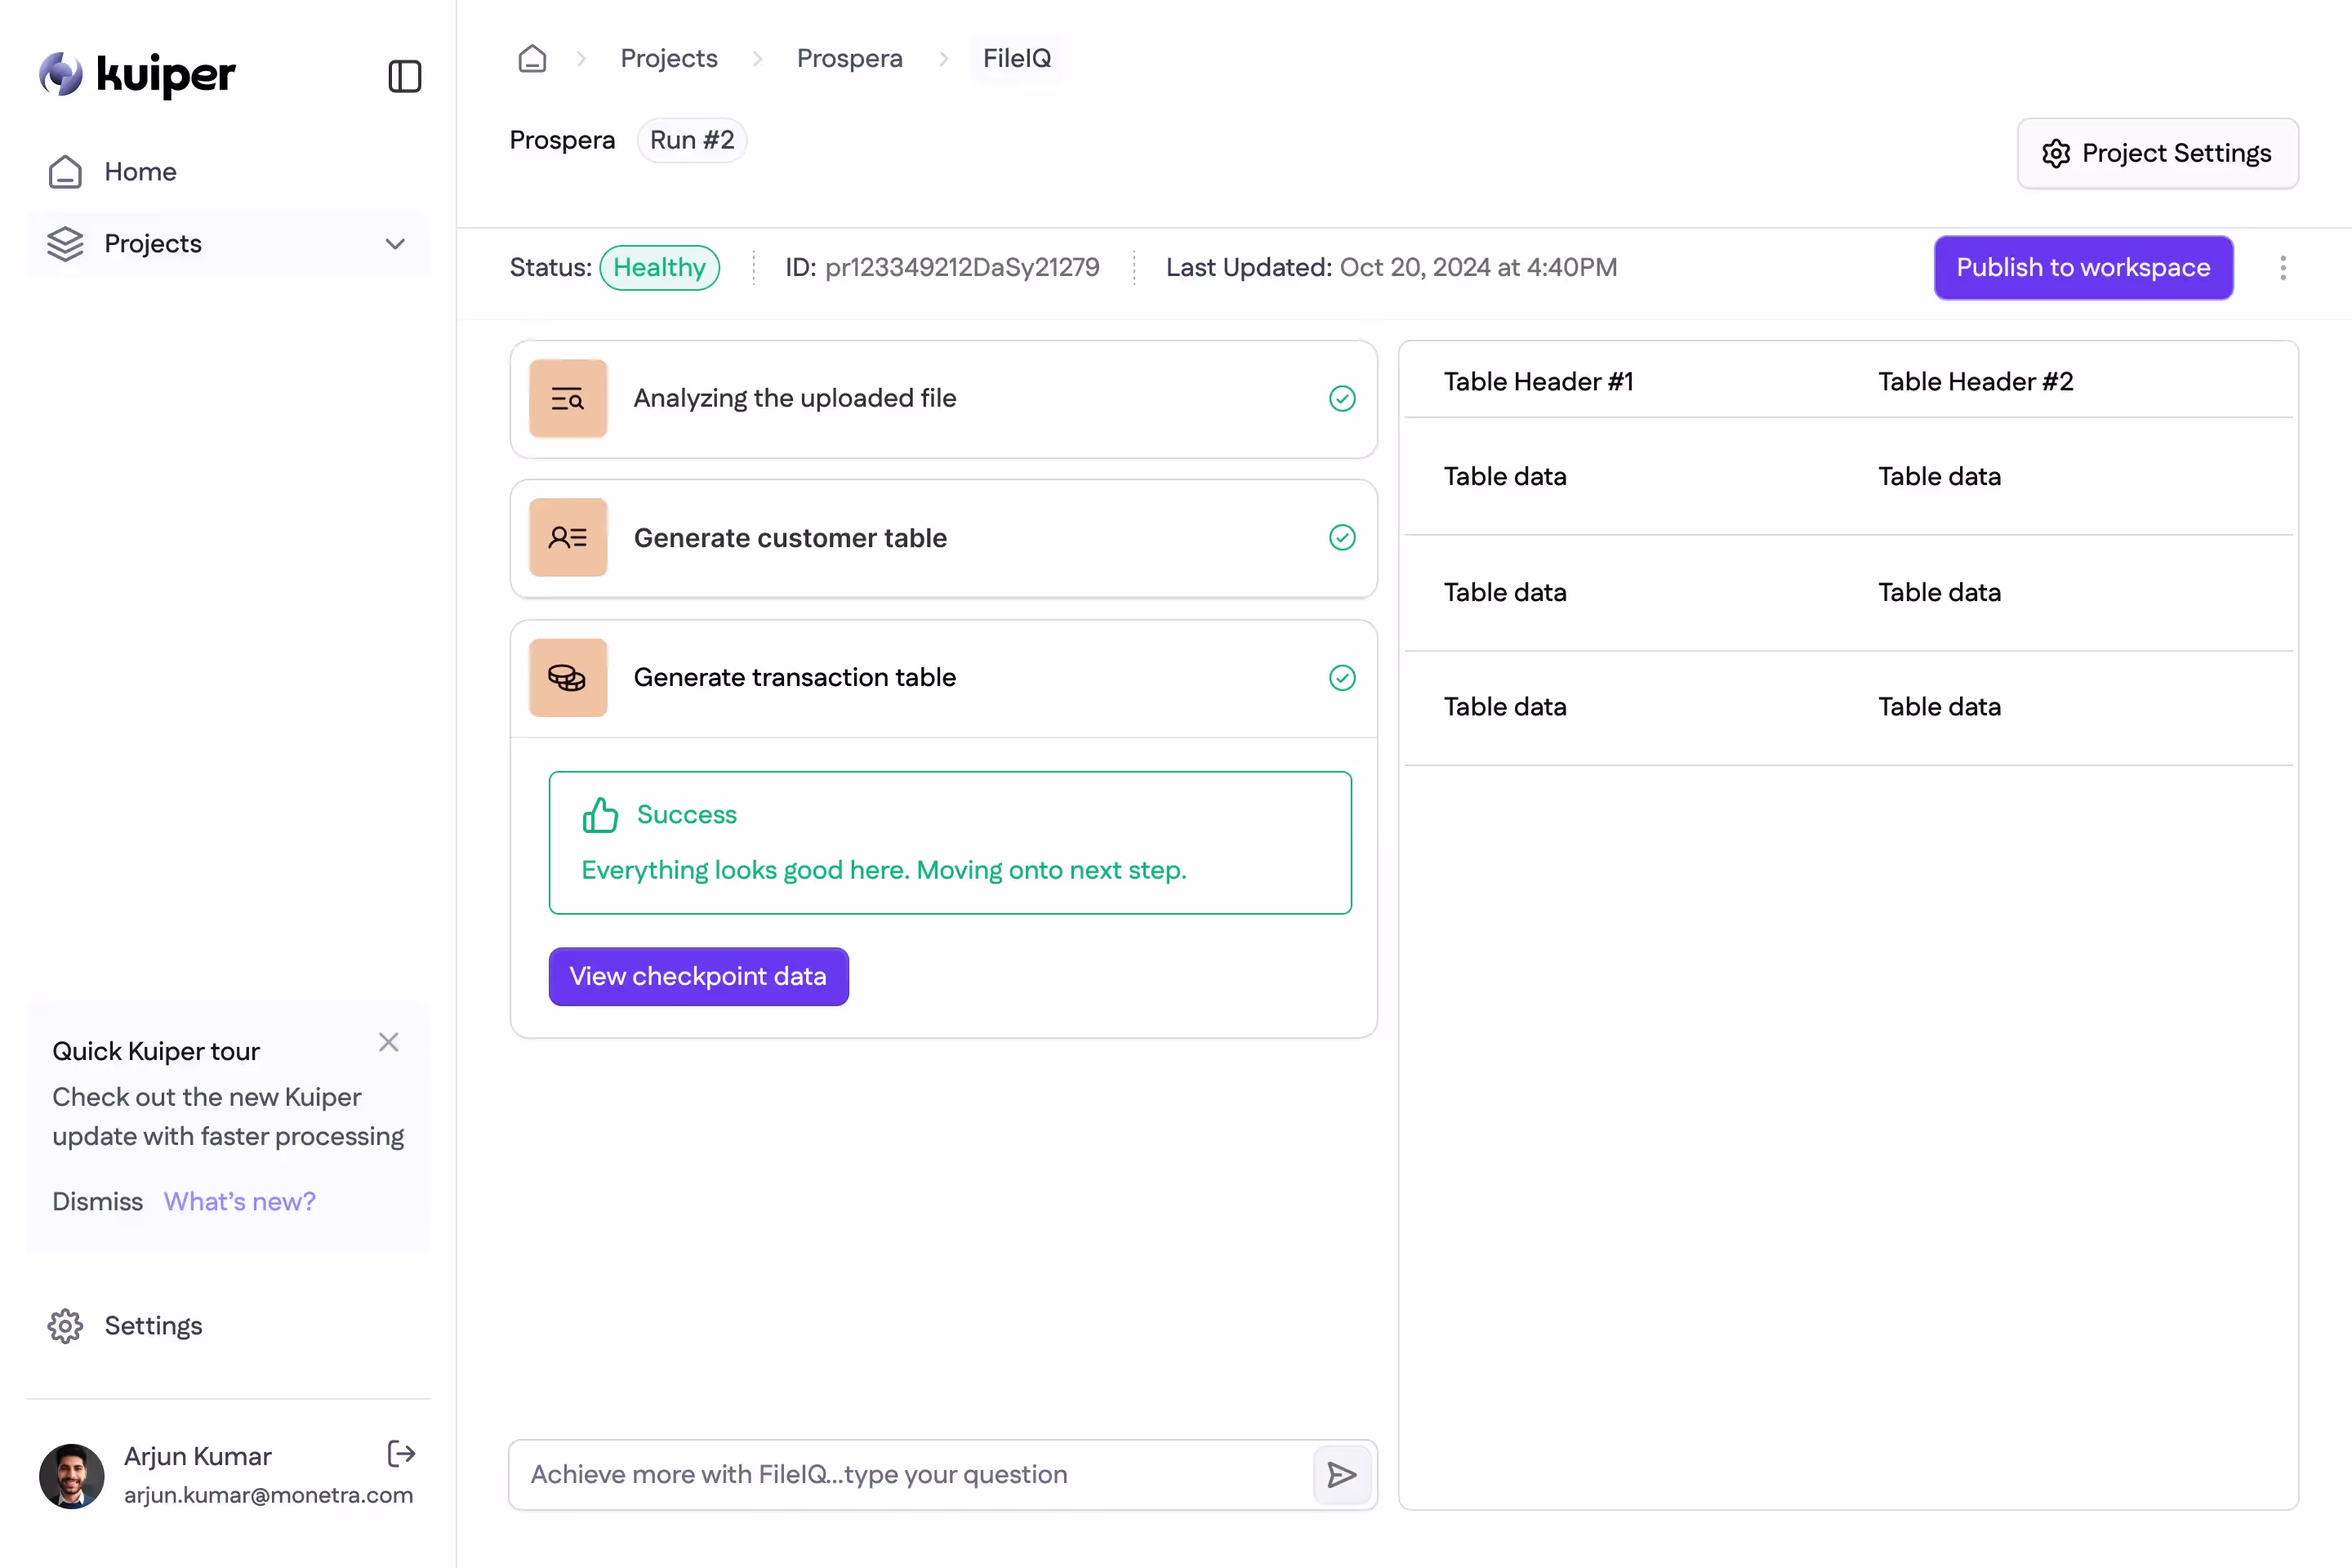Click the send message arrow icon
2352x1568 pixels.
pyautogui.click(x=1341, y=1474)
